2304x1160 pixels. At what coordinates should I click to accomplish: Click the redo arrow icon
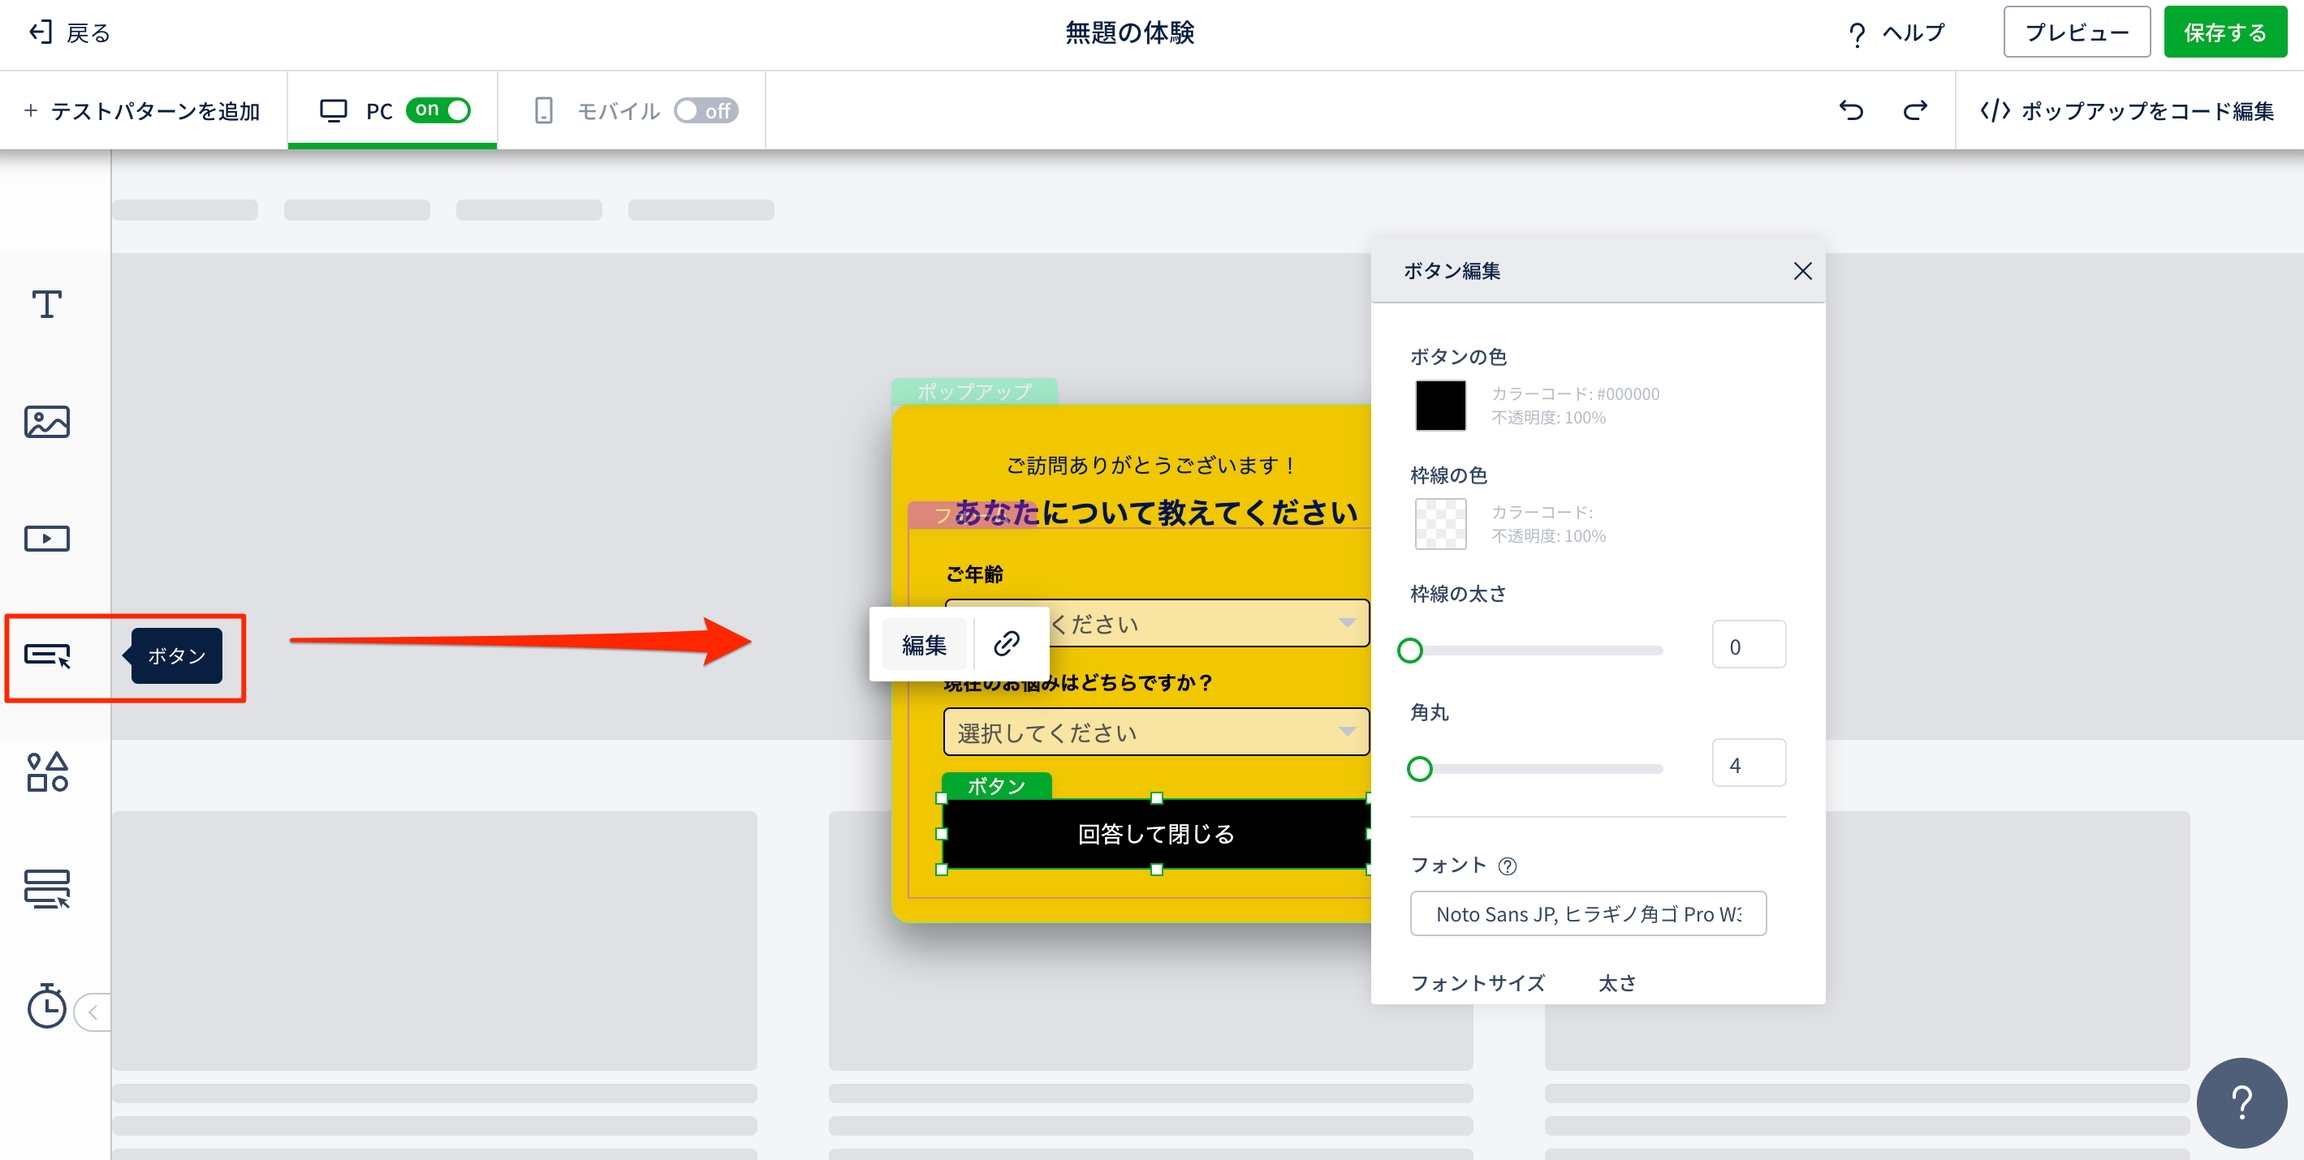coord(1915,111)
